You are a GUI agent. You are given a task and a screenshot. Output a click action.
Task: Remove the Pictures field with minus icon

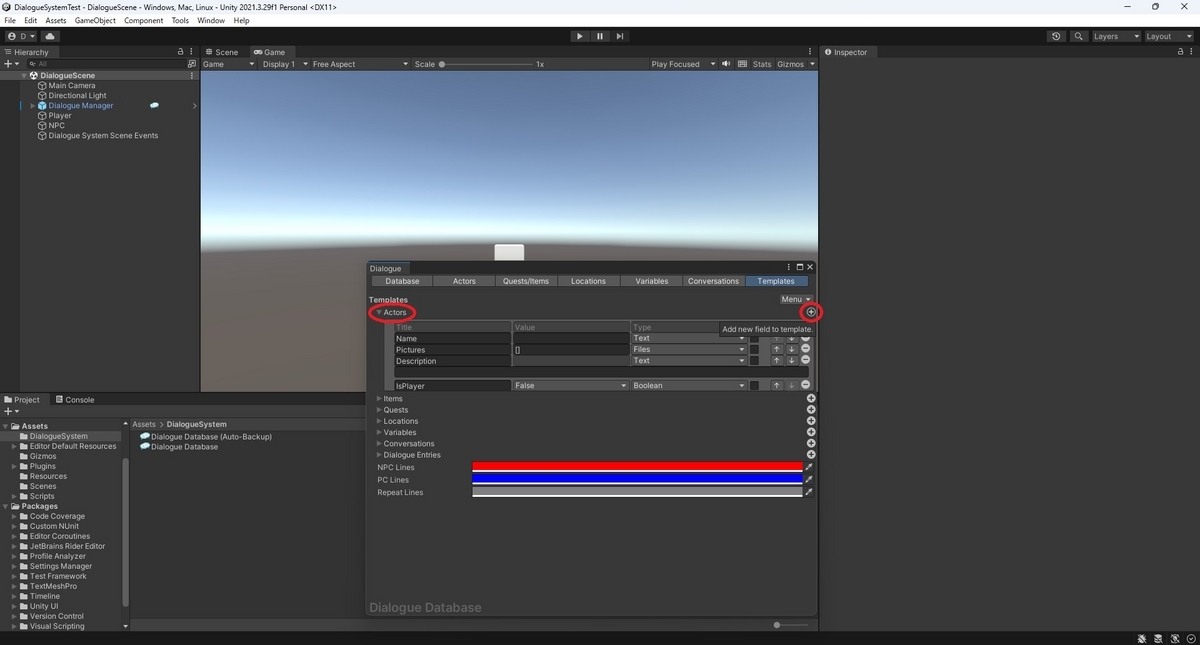805,349
